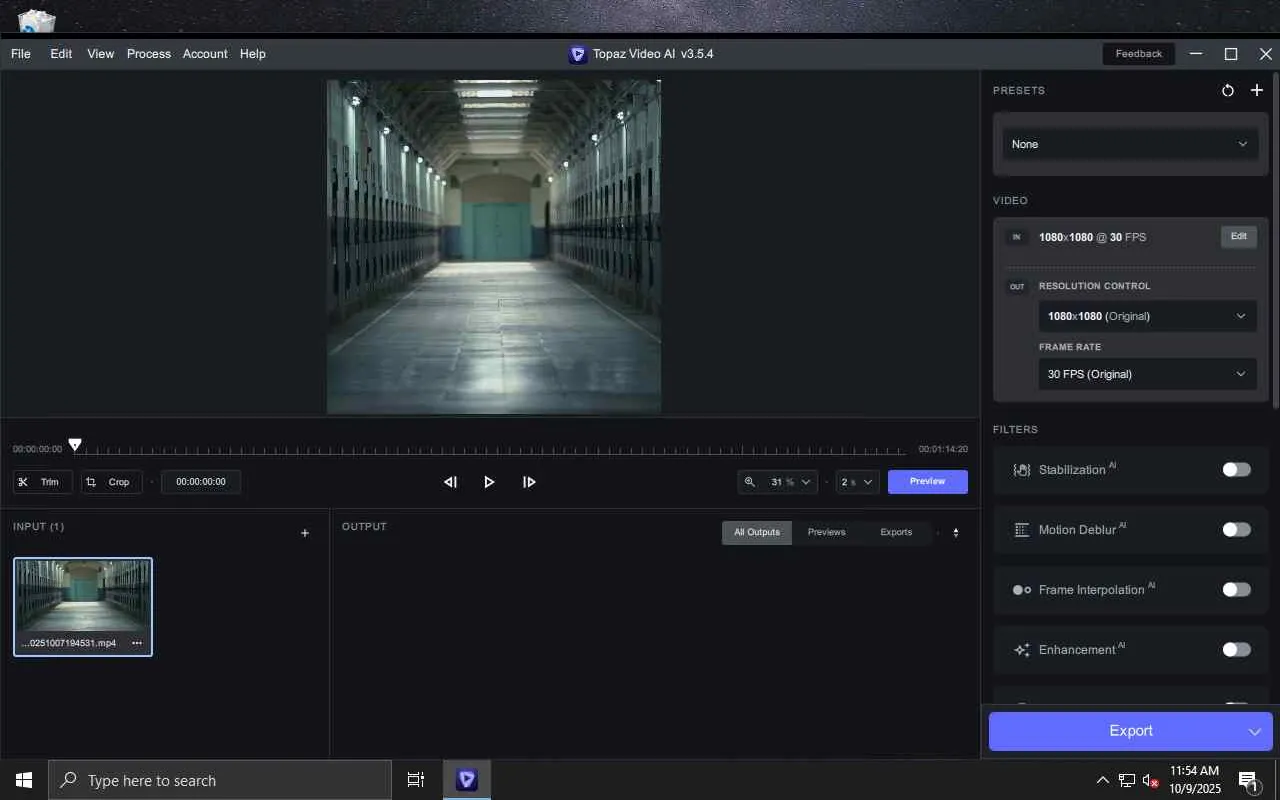
Task: Click the output sort order icon
Action: pos(955,533)
